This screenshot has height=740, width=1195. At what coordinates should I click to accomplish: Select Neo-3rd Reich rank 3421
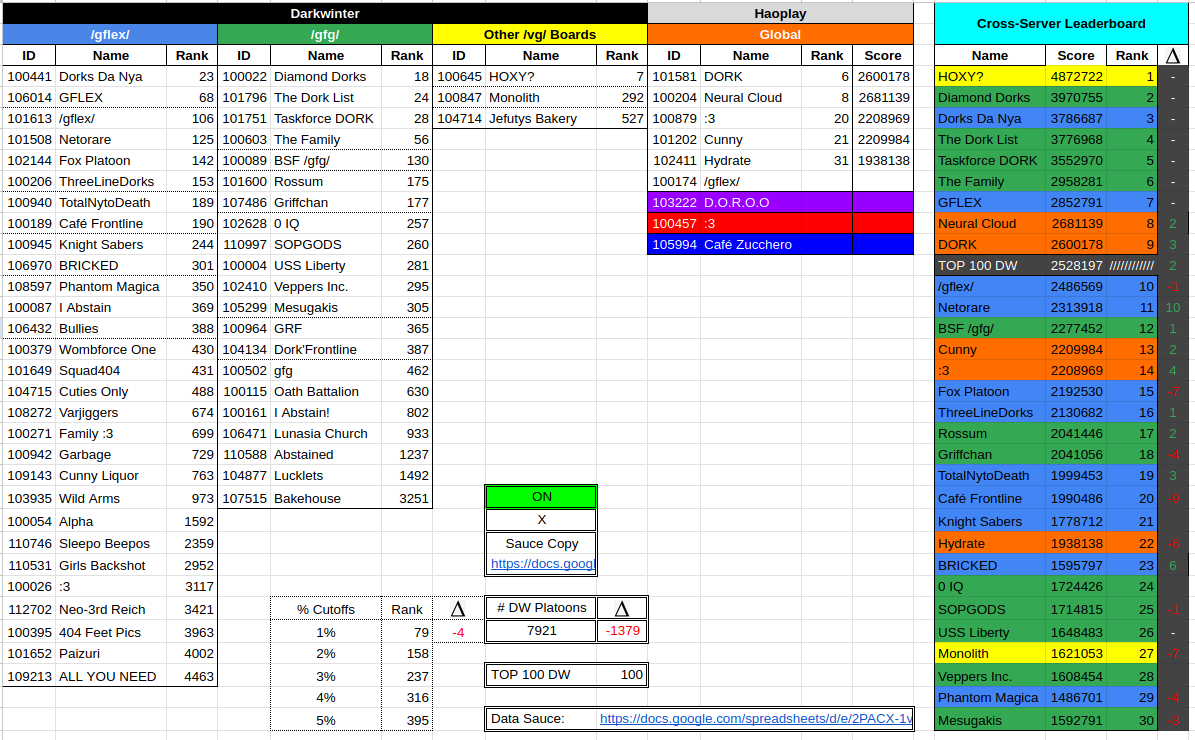pyautogui.click(x=192, y=610)
